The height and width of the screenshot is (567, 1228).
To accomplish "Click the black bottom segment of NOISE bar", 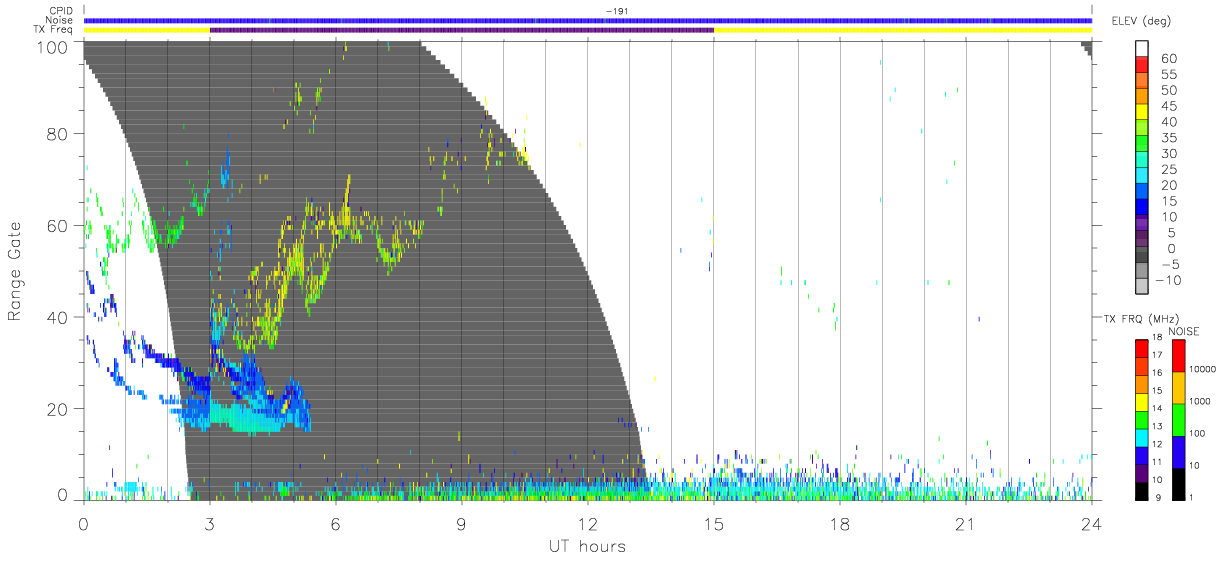I will coord(1178,484).
